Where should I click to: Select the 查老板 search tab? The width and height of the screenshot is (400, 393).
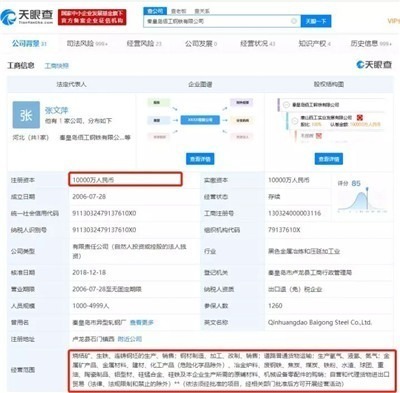click(x=178, y=11)
